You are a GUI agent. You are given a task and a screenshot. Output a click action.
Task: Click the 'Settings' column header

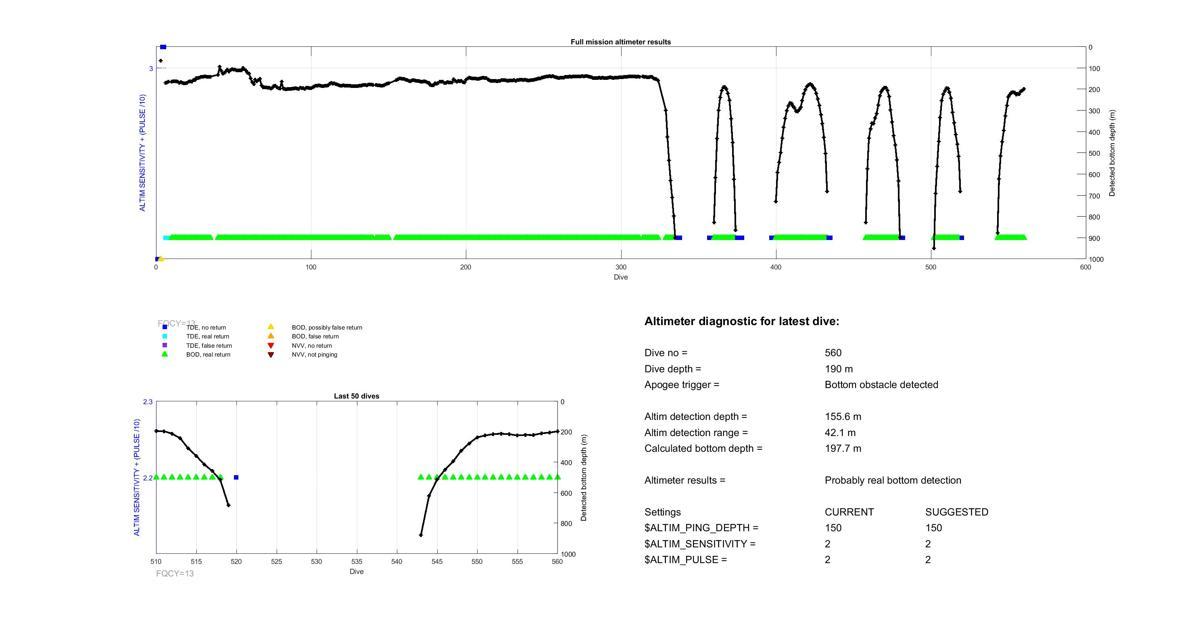[663, 512]
